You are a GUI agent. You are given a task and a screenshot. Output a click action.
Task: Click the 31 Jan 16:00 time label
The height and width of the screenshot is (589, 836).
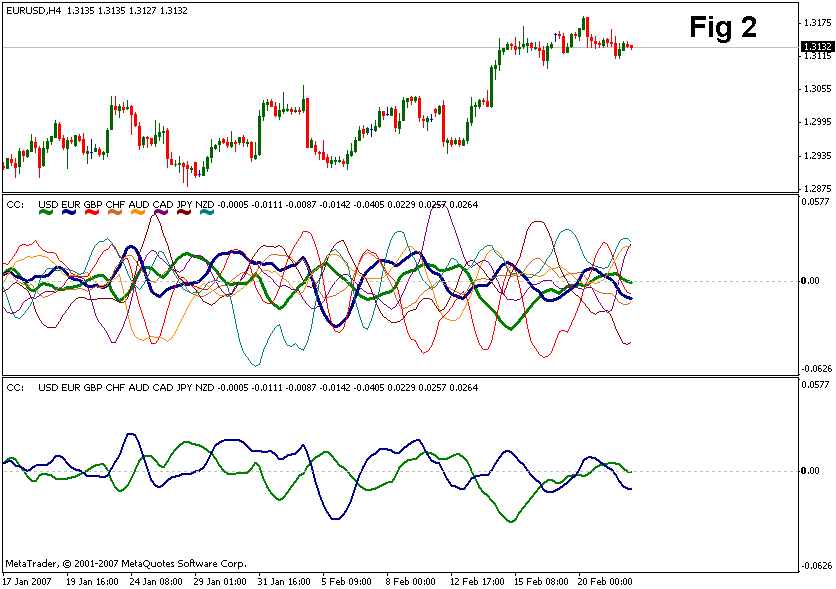(284, 581)
